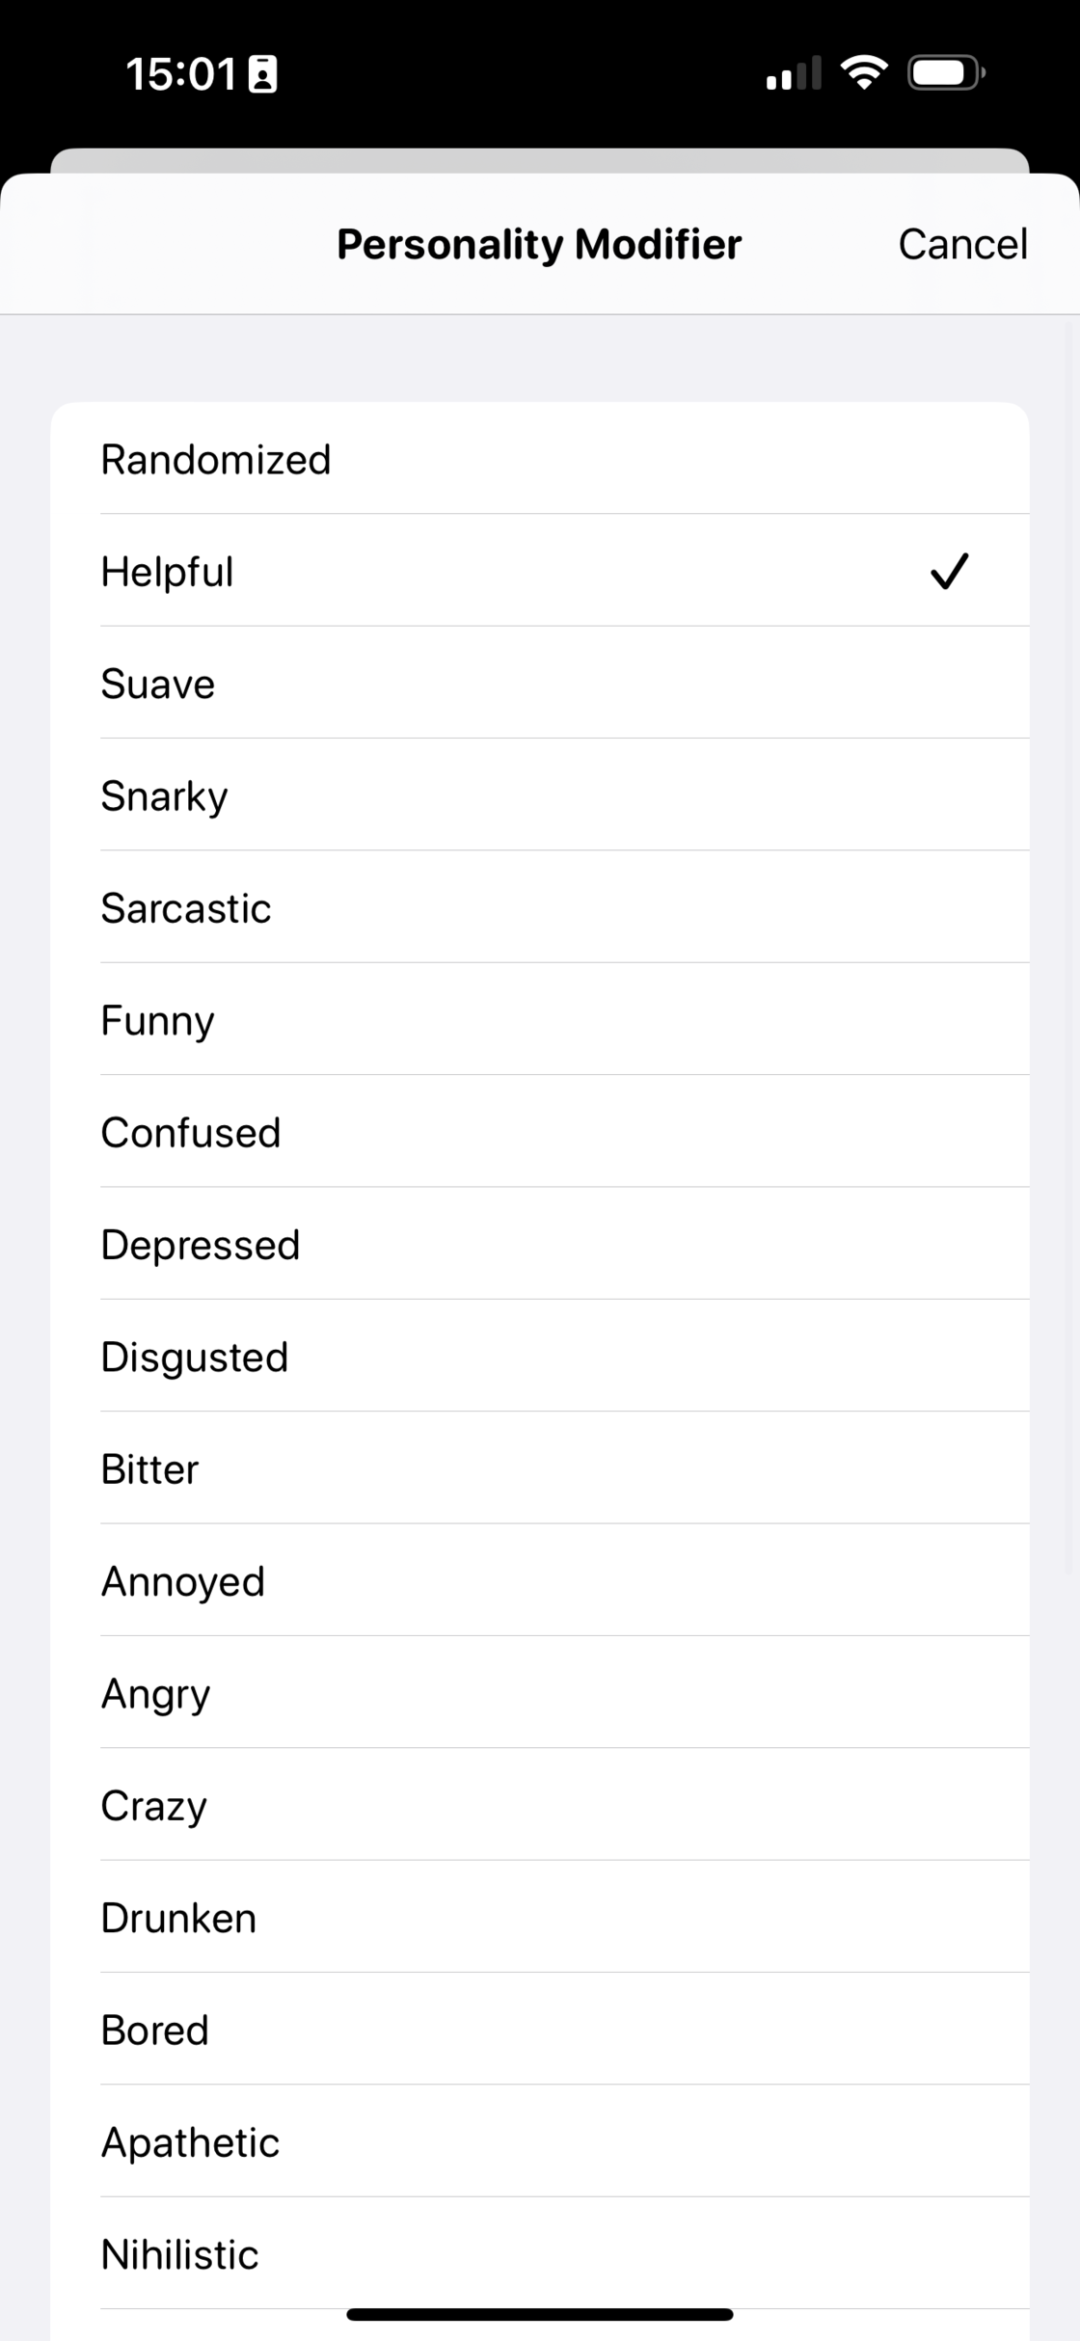Choose the Confused option
The image size is (1080, 2341).
(x=191, y=1132)
